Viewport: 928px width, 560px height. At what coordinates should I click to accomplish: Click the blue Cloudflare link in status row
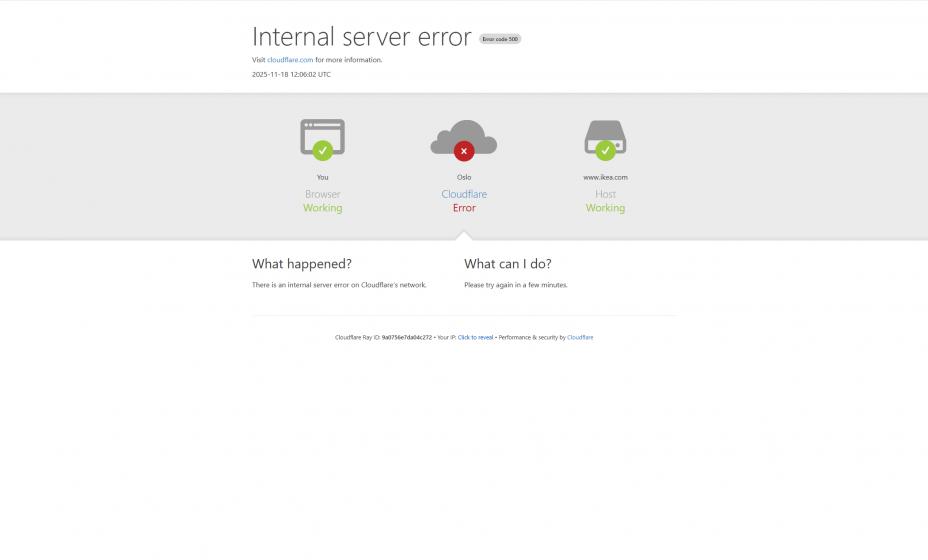pos(464,194)
